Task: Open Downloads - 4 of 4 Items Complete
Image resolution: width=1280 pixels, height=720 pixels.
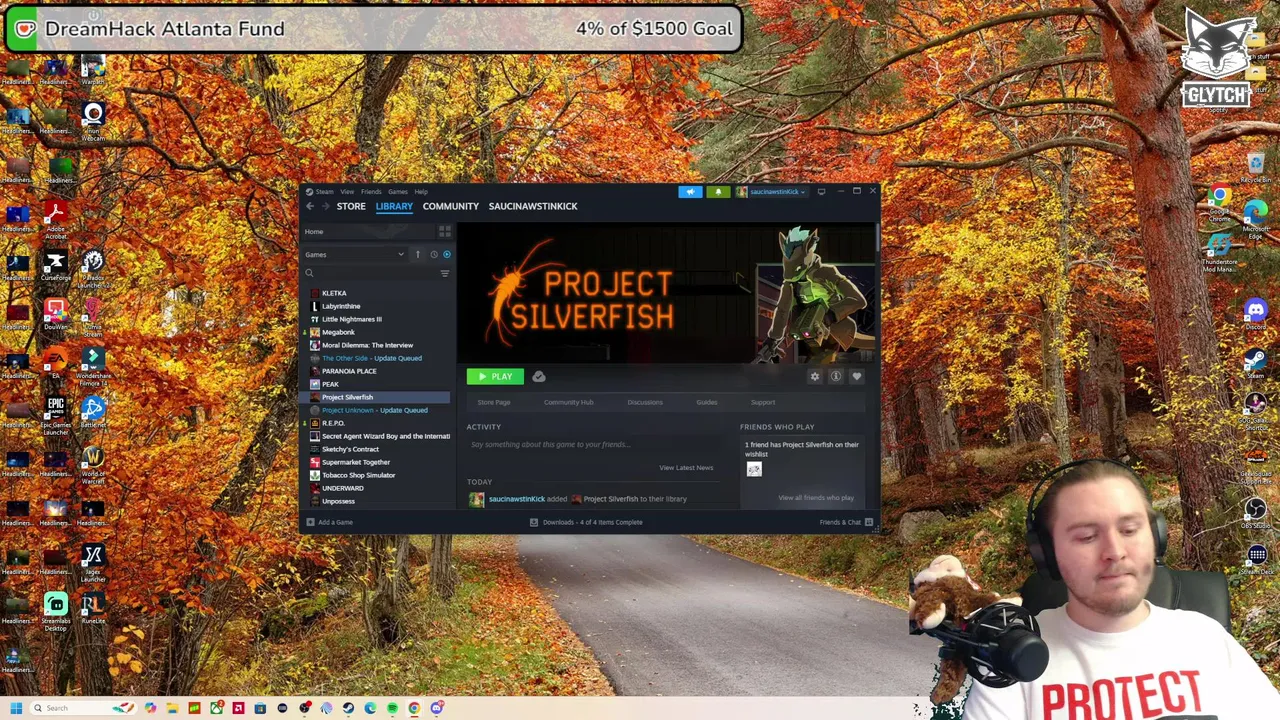Action: pos(586,522)
